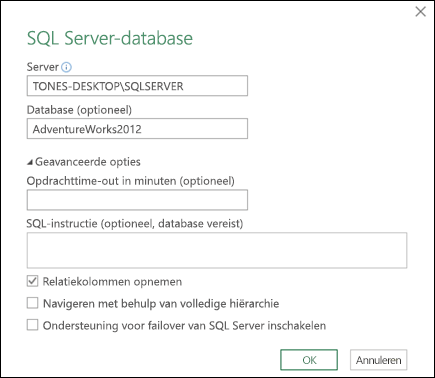This screenshot has height=378, width=435.
Task: Click the SQL-instructie text area
Action: point(217,250)
